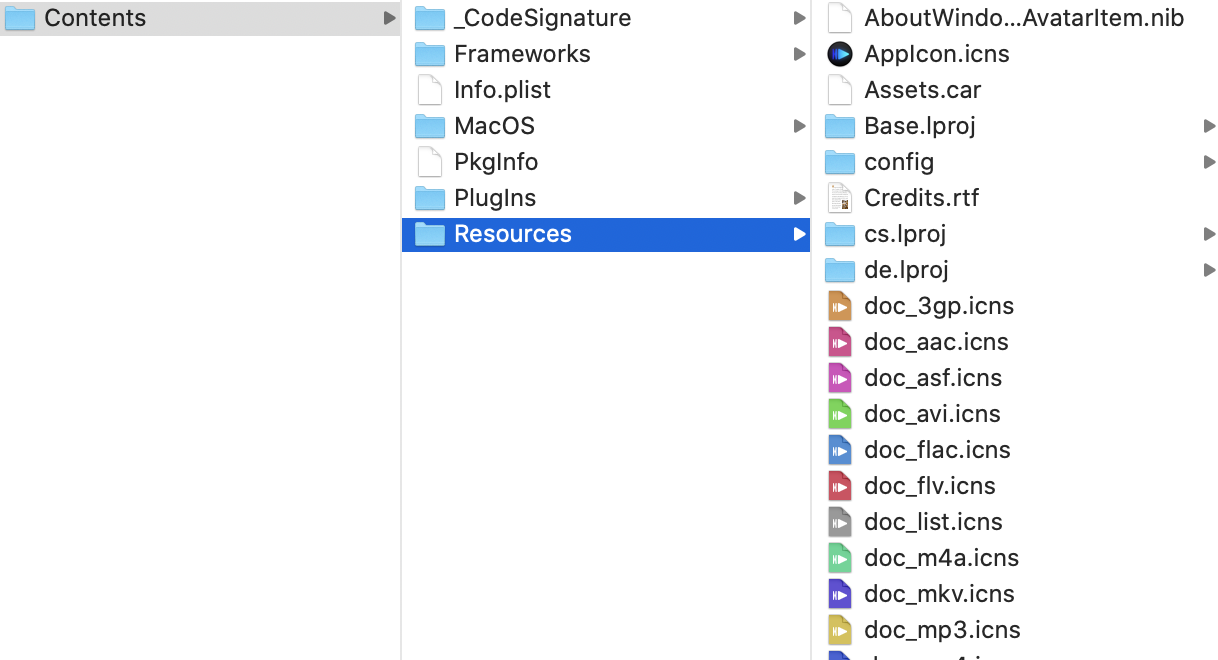Image resolution: width=1218 pixels, height=660 pixels.
Task: Open the PlugIns folder
Action: [x=494, y=198]
